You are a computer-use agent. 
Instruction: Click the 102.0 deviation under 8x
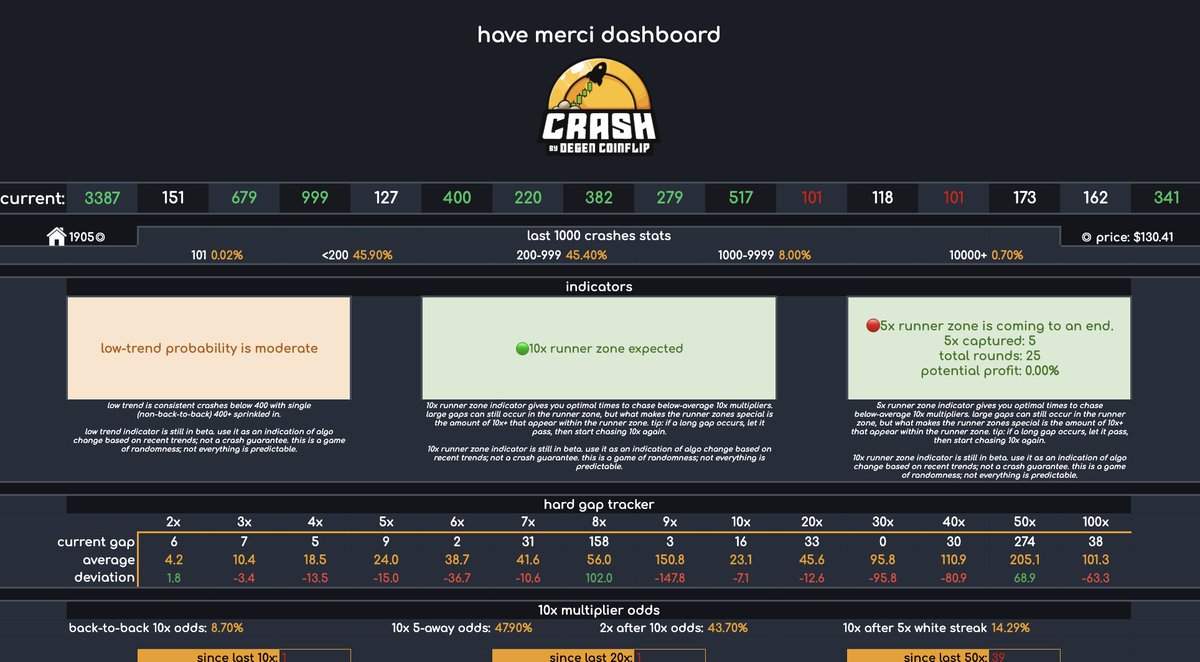599,577
